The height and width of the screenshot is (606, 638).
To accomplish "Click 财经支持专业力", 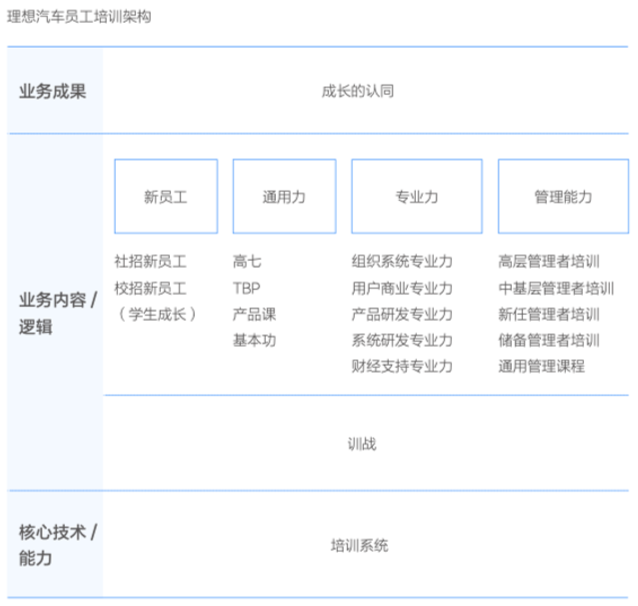I will 402,366.
